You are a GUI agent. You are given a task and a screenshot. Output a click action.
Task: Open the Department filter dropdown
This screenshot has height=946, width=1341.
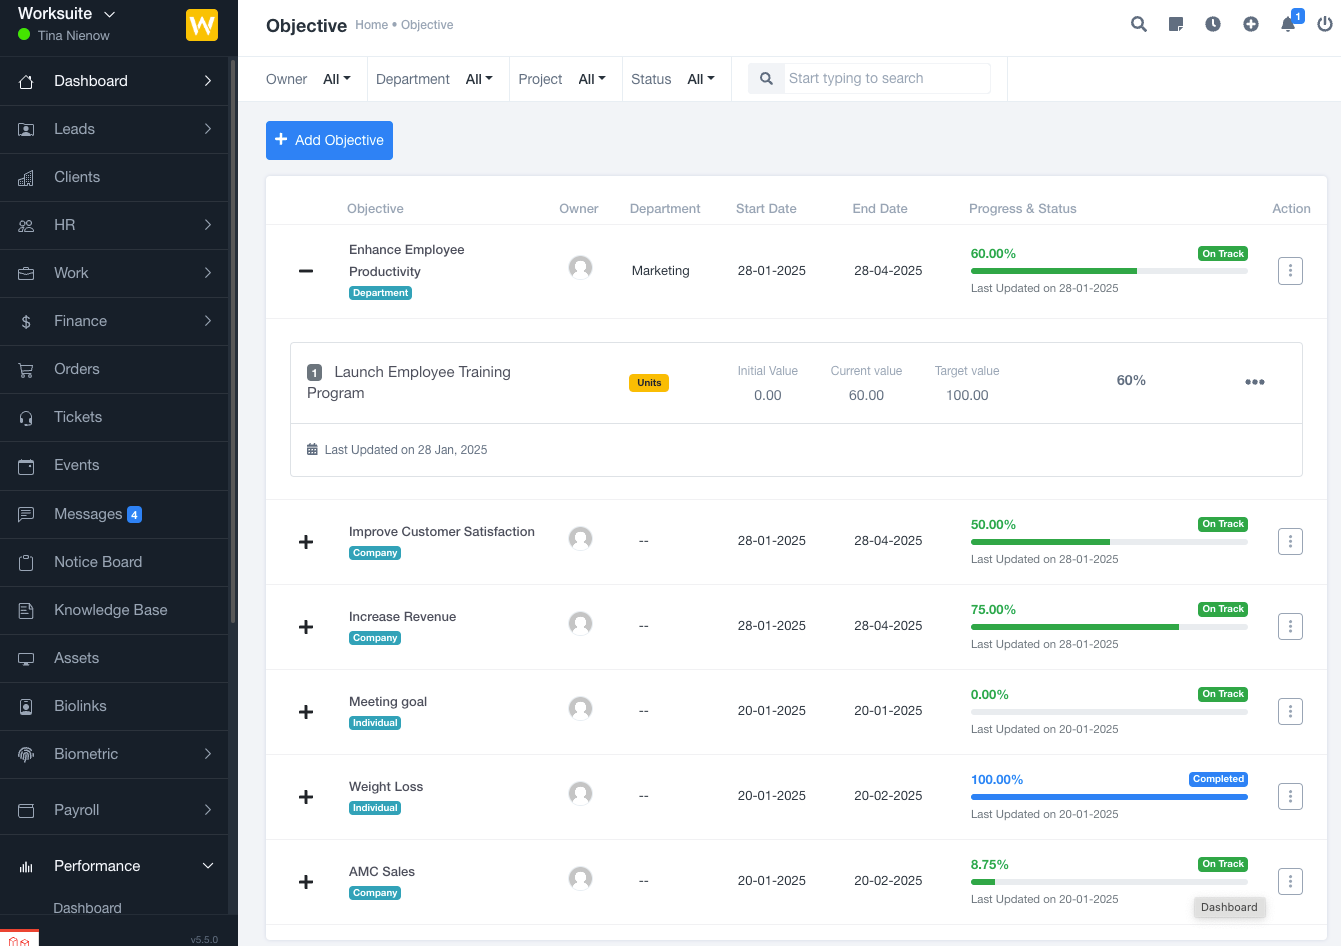(479, 79)
